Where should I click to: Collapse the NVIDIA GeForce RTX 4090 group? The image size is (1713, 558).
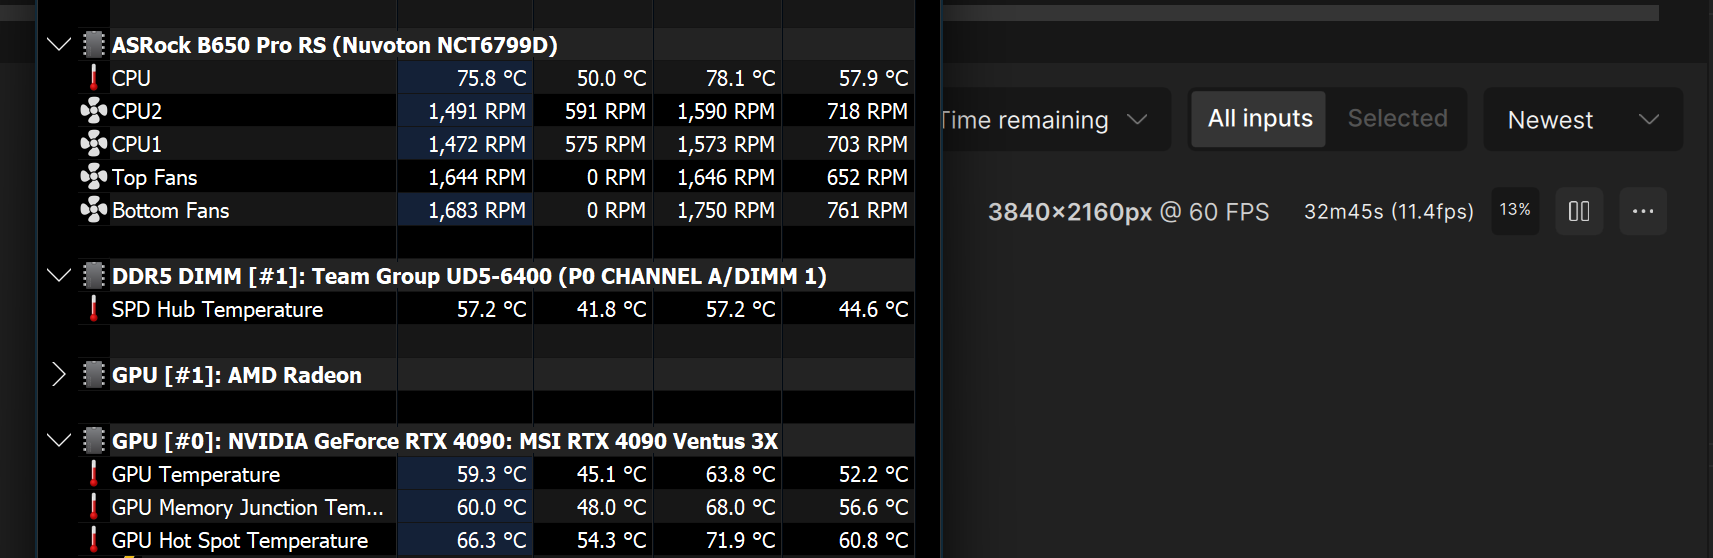tap(59, 441)
